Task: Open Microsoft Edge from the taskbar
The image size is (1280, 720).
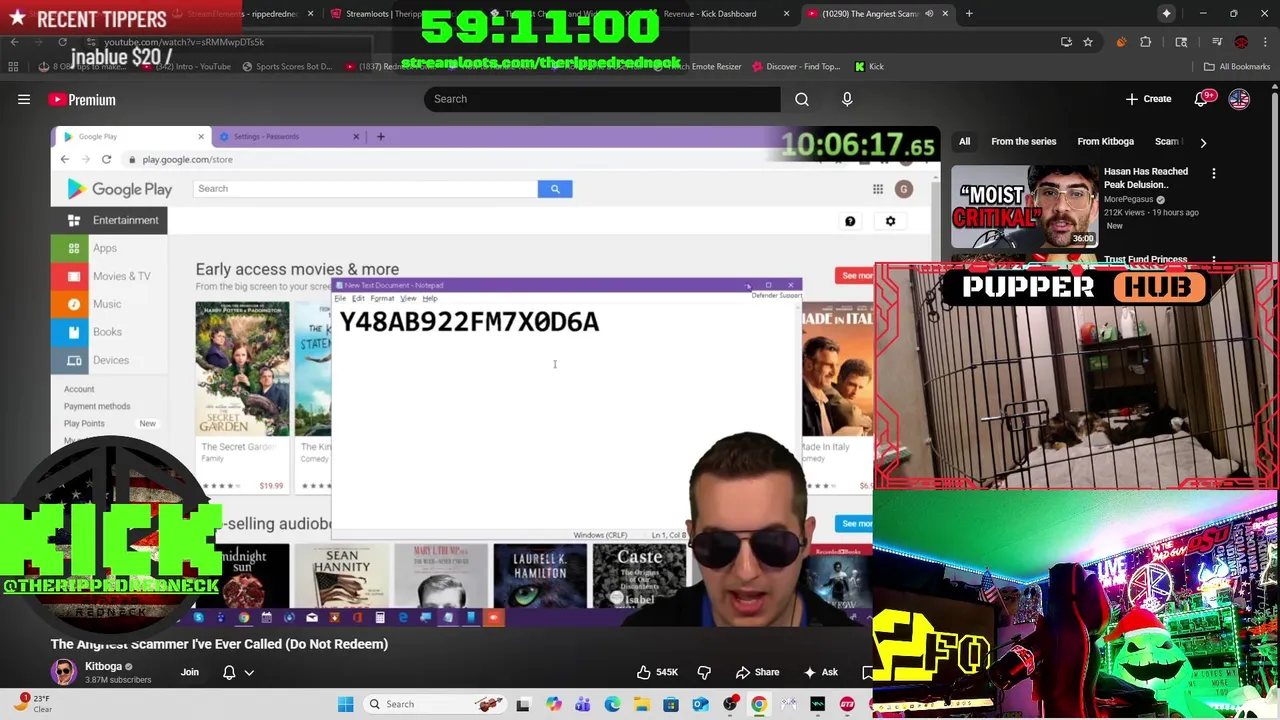Action: click(612, 704)
